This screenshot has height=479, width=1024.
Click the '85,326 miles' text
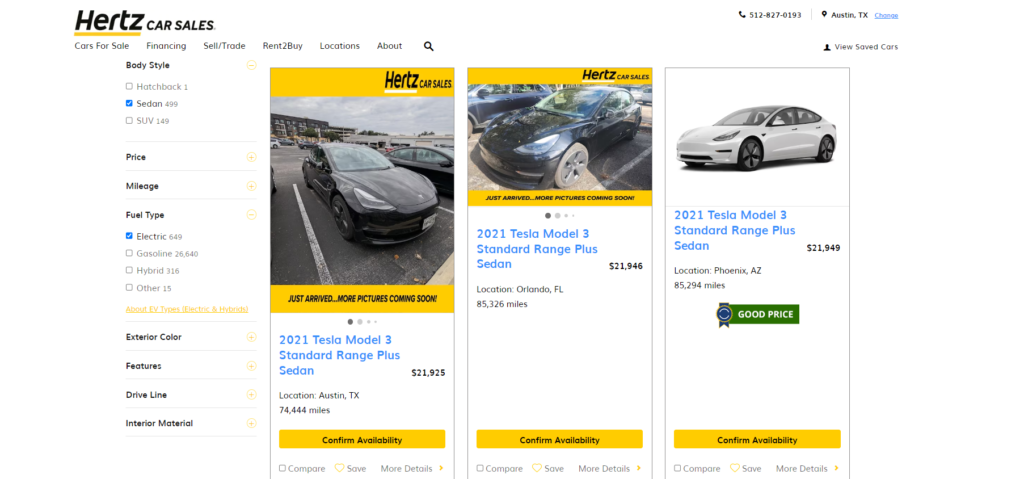[502, 304]
